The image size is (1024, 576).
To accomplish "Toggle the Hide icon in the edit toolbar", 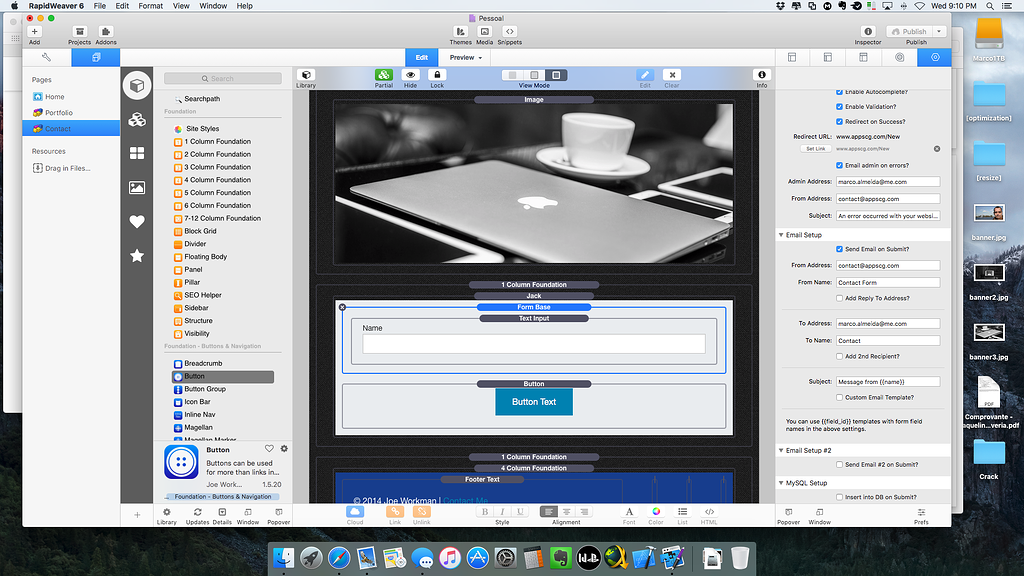I will 409,75.
